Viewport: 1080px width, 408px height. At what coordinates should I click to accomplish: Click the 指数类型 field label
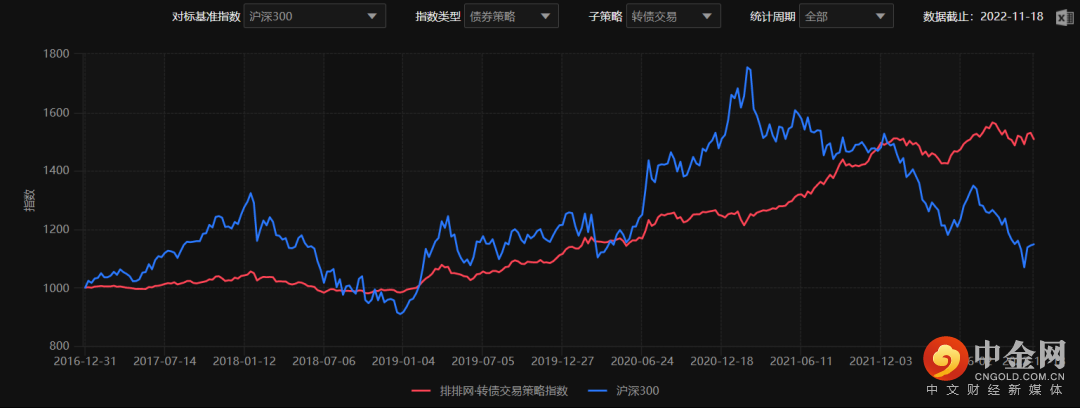(x=437, y=17)
